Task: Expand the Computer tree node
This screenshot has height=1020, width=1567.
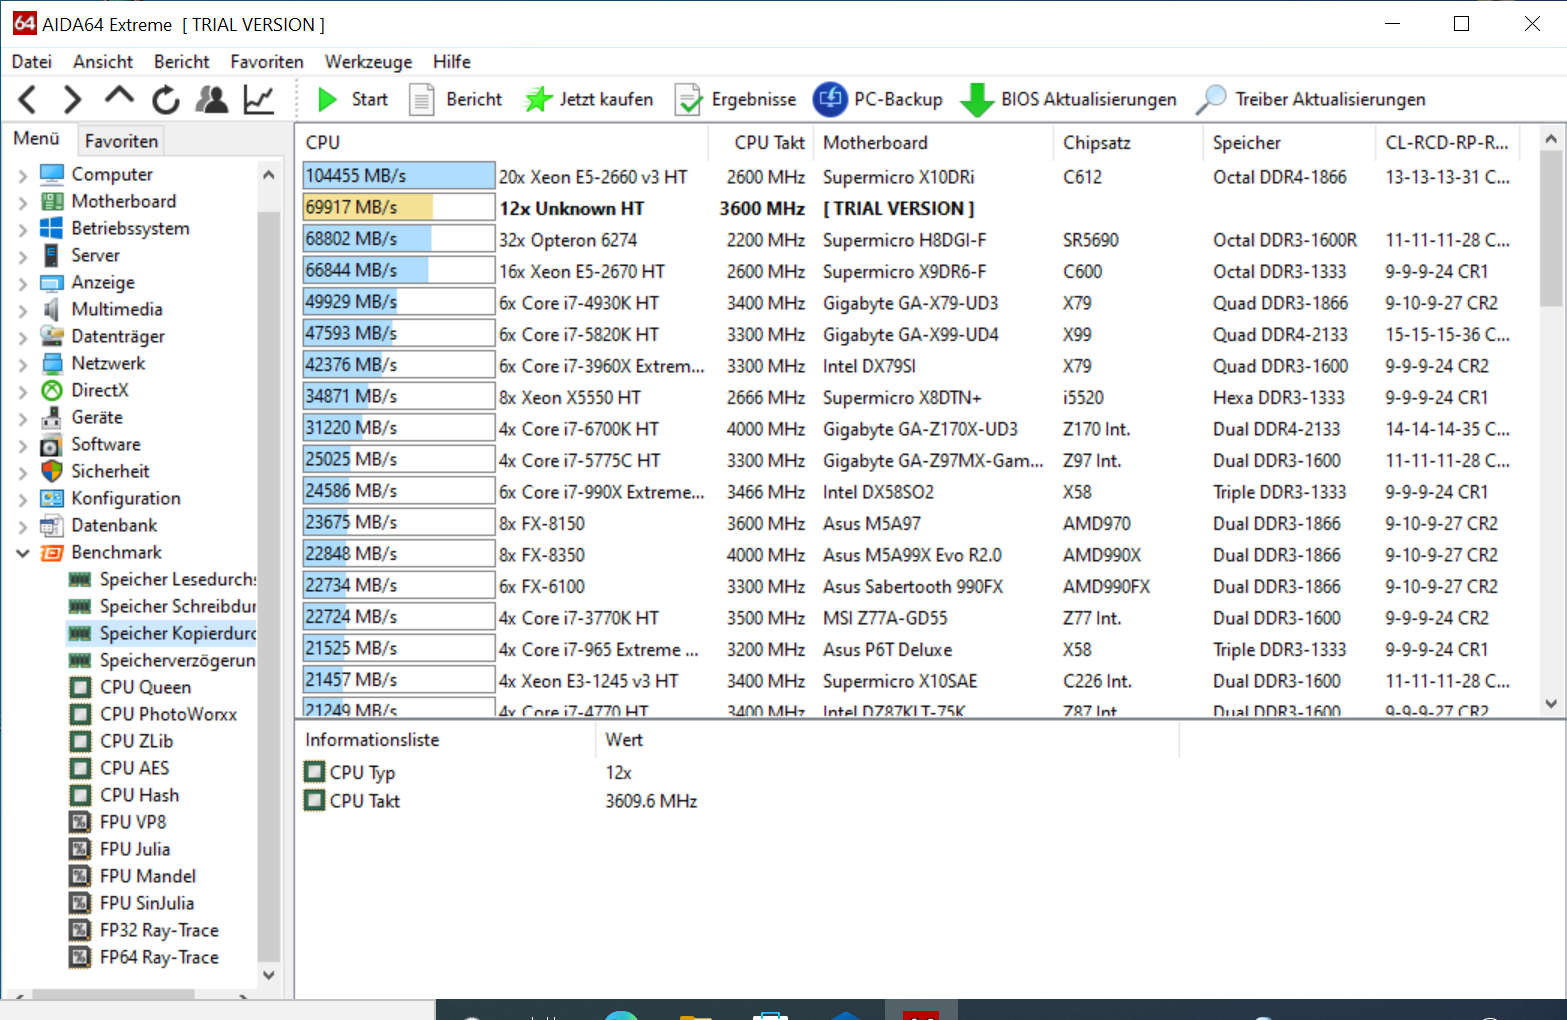Action: click(x=22, y=173)
